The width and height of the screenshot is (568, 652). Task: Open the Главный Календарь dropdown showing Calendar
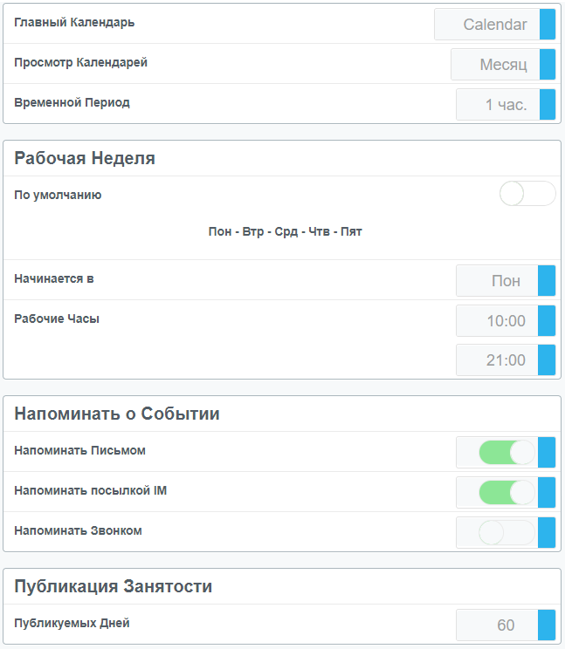click(487, 25)
